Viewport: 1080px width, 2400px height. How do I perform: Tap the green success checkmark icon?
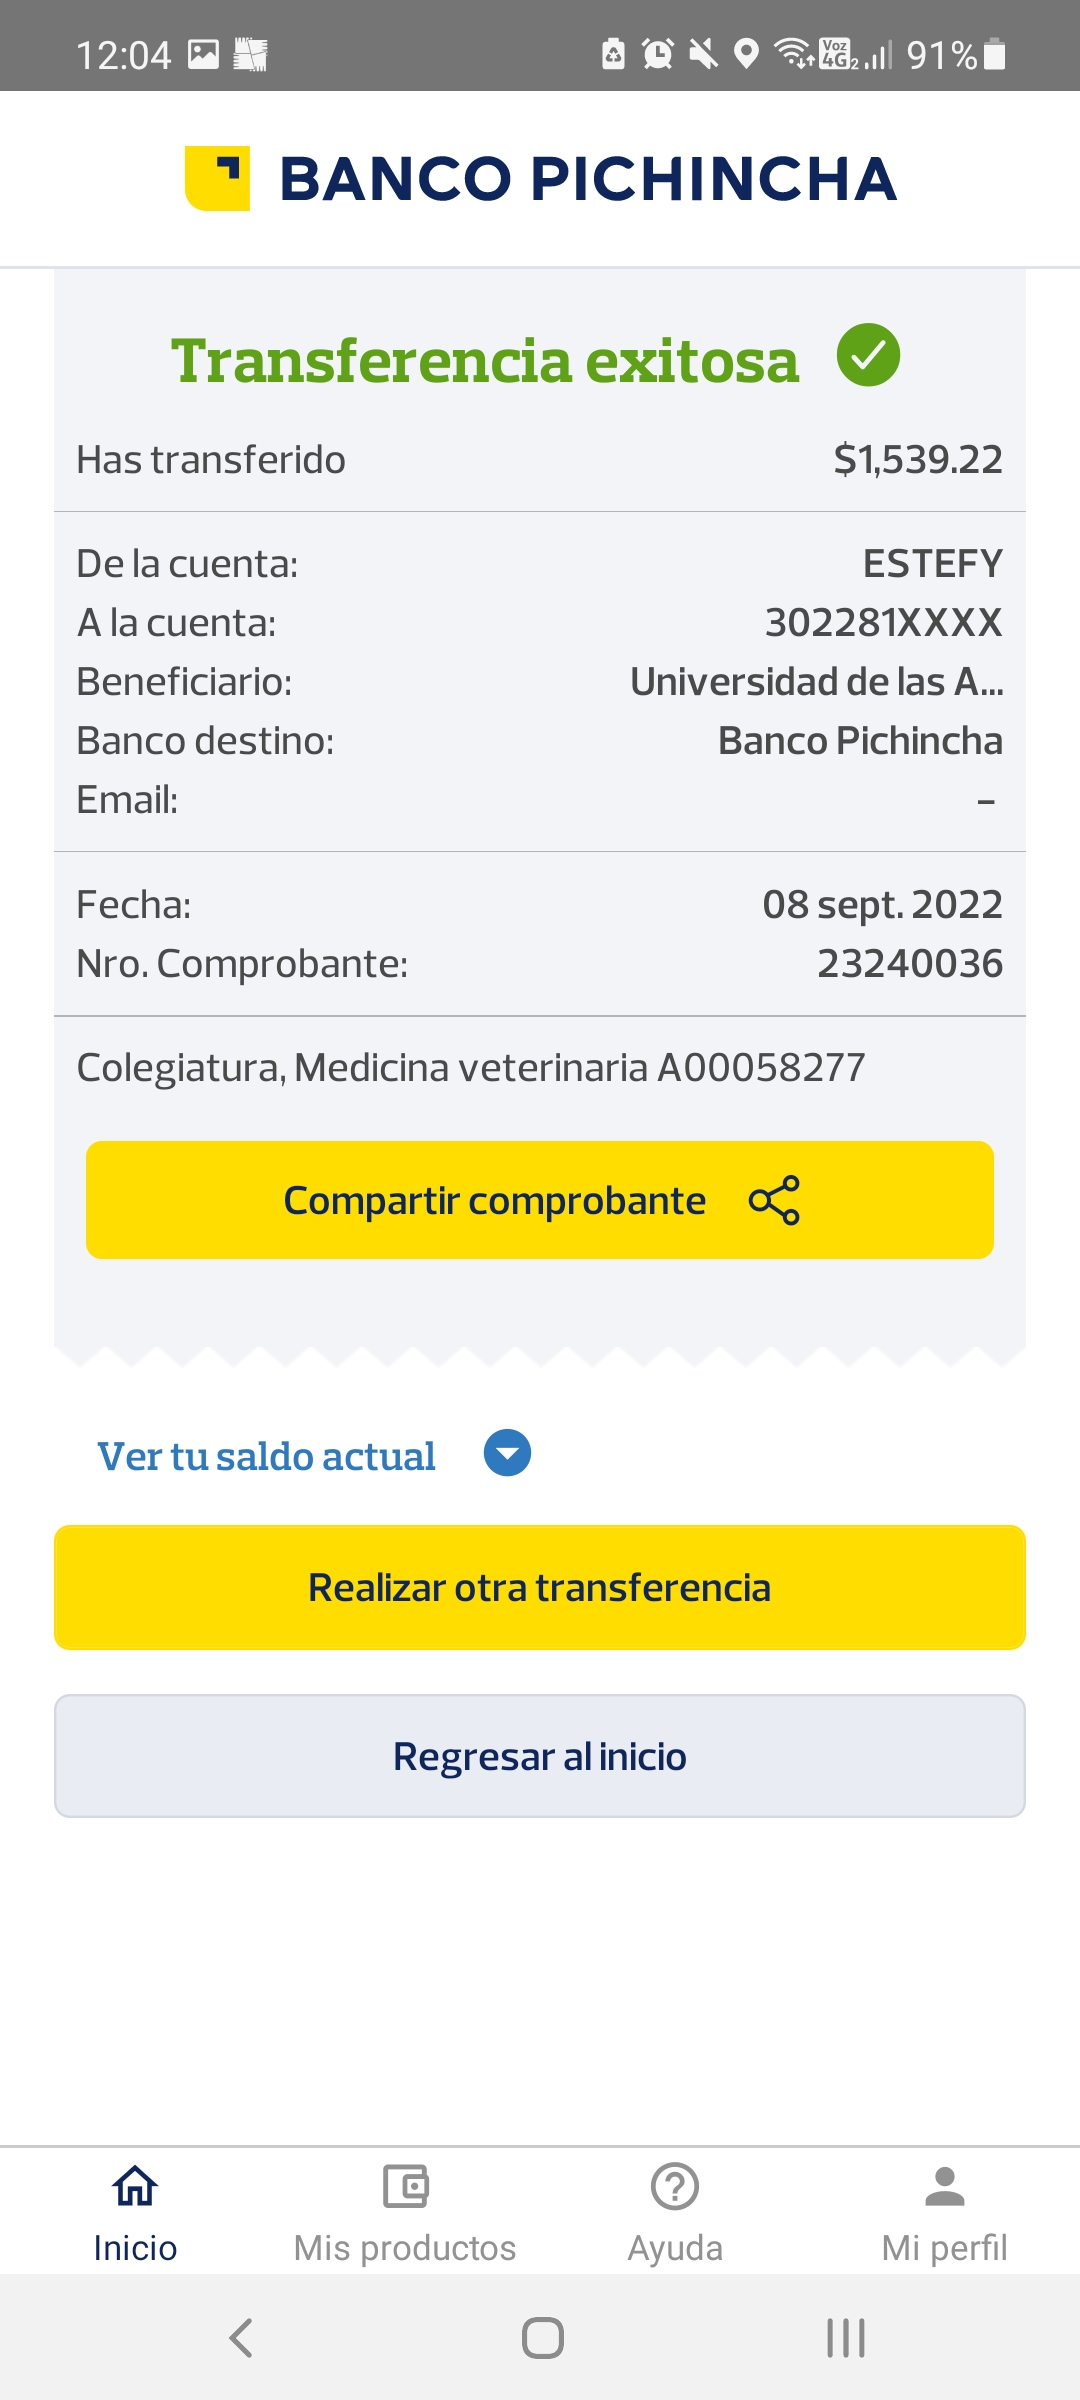click(x=868, y=356)
